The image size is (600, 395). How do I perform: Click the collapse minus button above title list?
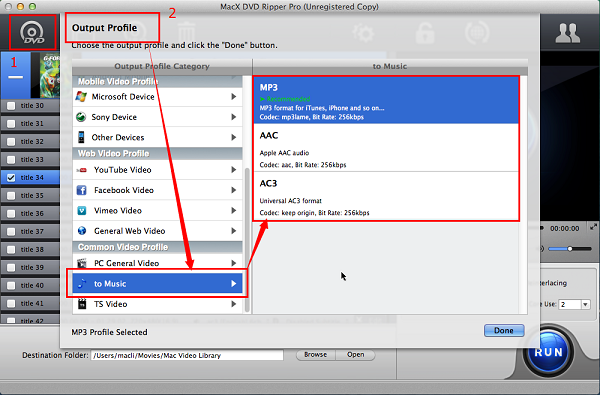[16, 77]
